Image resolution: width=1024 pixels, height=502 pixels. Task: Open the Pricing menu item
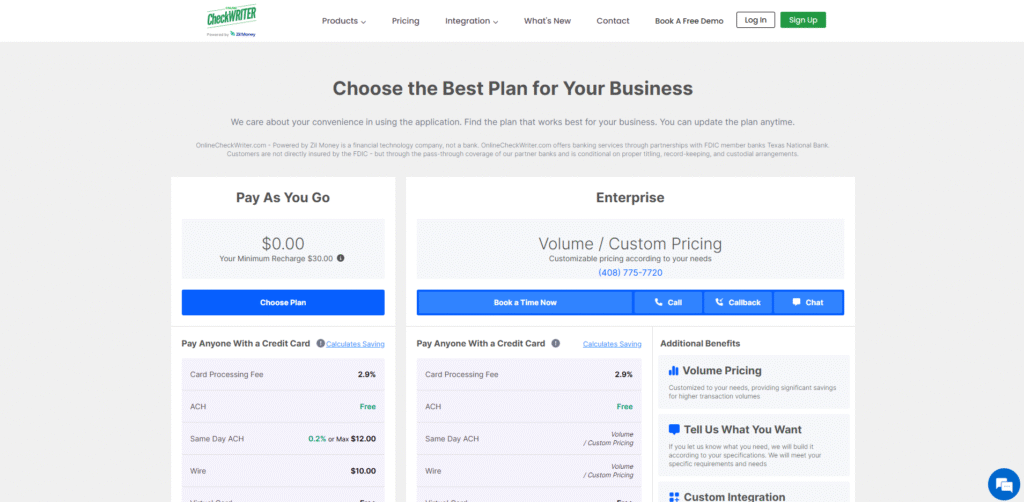(x=406, y=20)
